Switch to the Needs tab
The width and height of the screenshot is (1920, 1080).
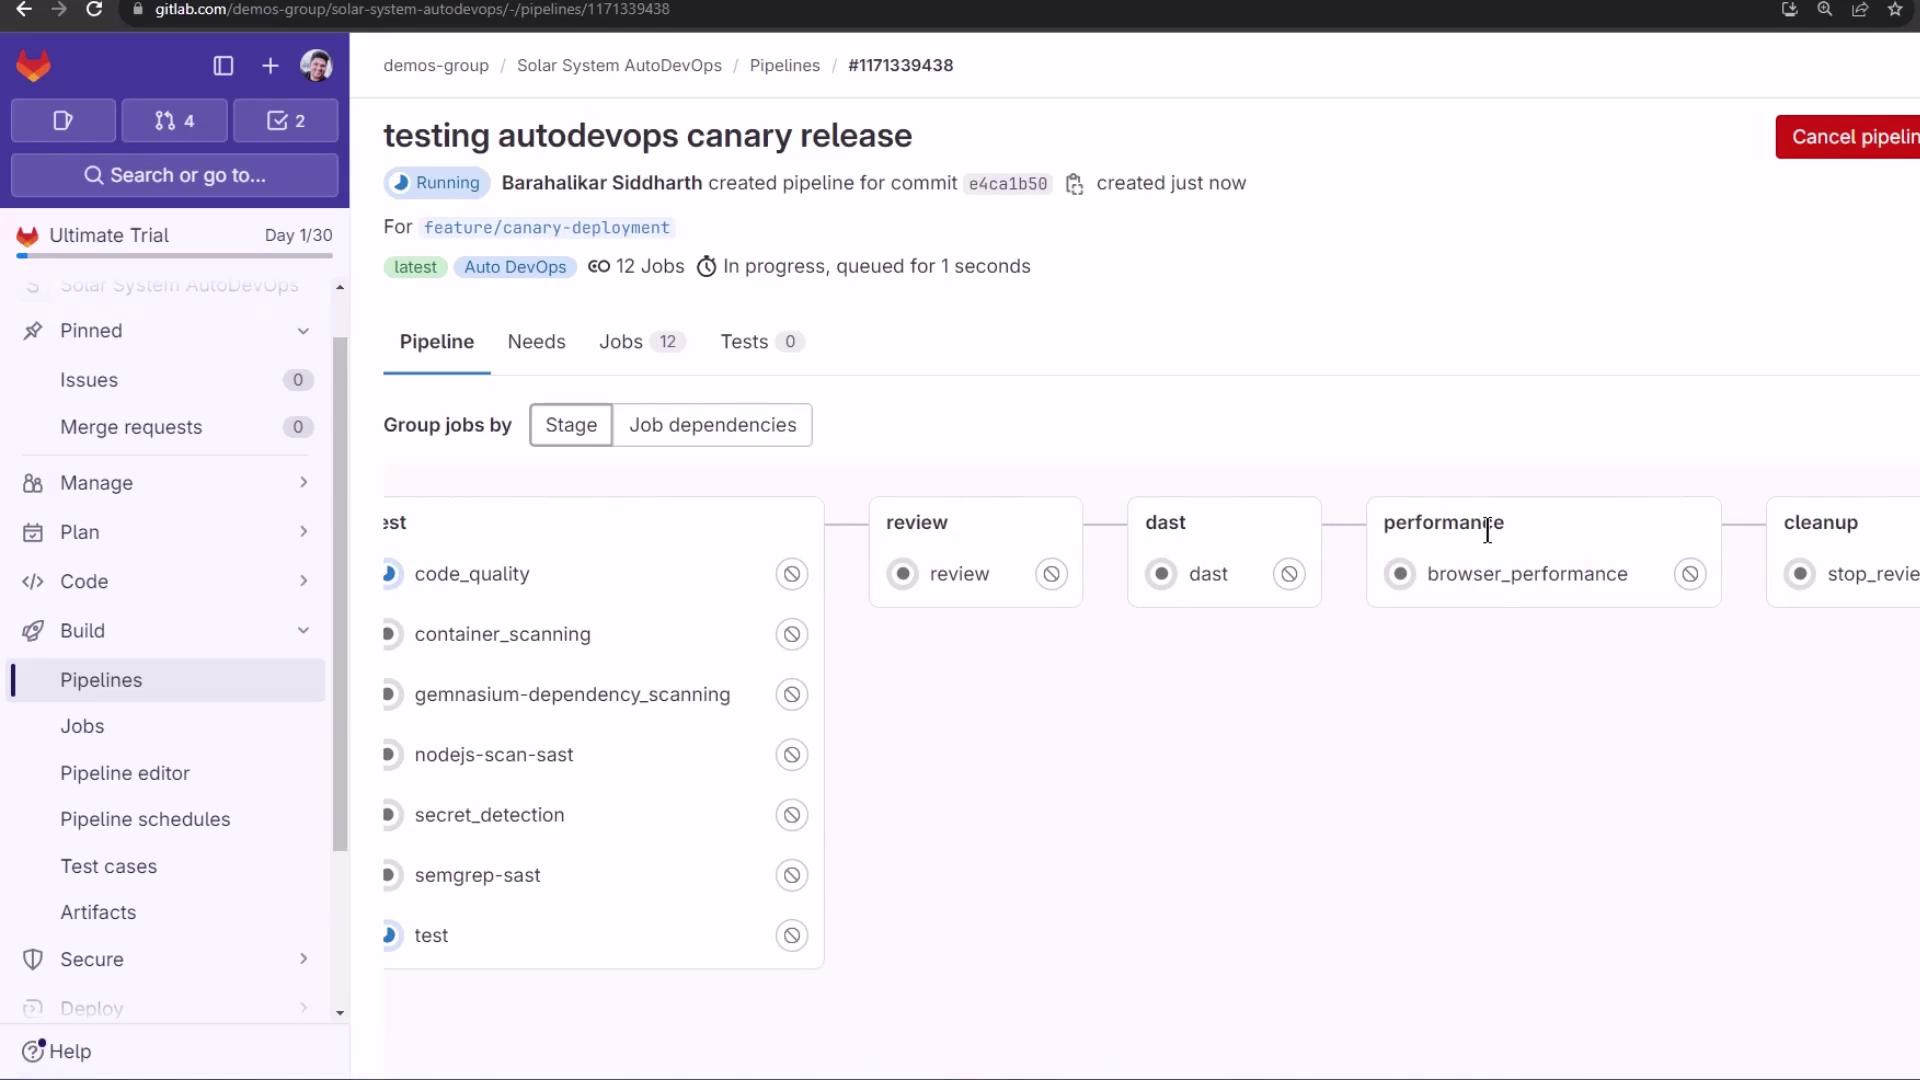click(x=536, y=342)
